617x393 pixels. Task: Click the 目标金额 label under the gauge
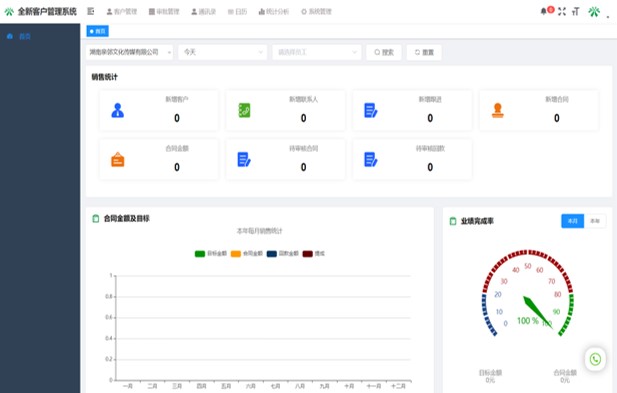[490, 373]
